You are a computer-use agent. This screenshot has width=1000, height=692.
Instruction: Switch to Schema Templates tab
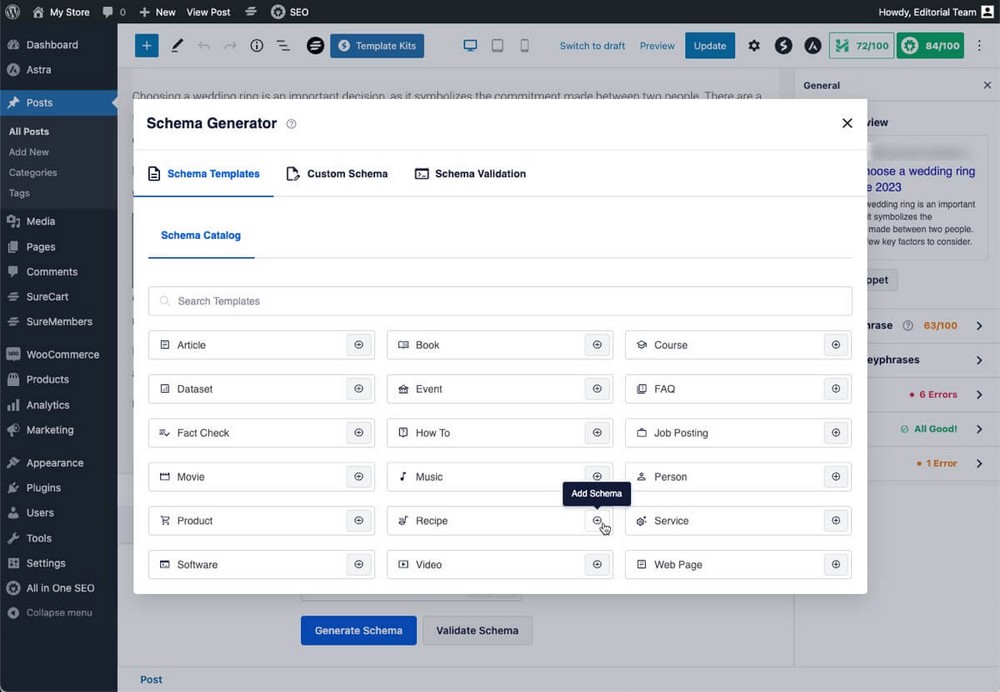tap(203, 174)
